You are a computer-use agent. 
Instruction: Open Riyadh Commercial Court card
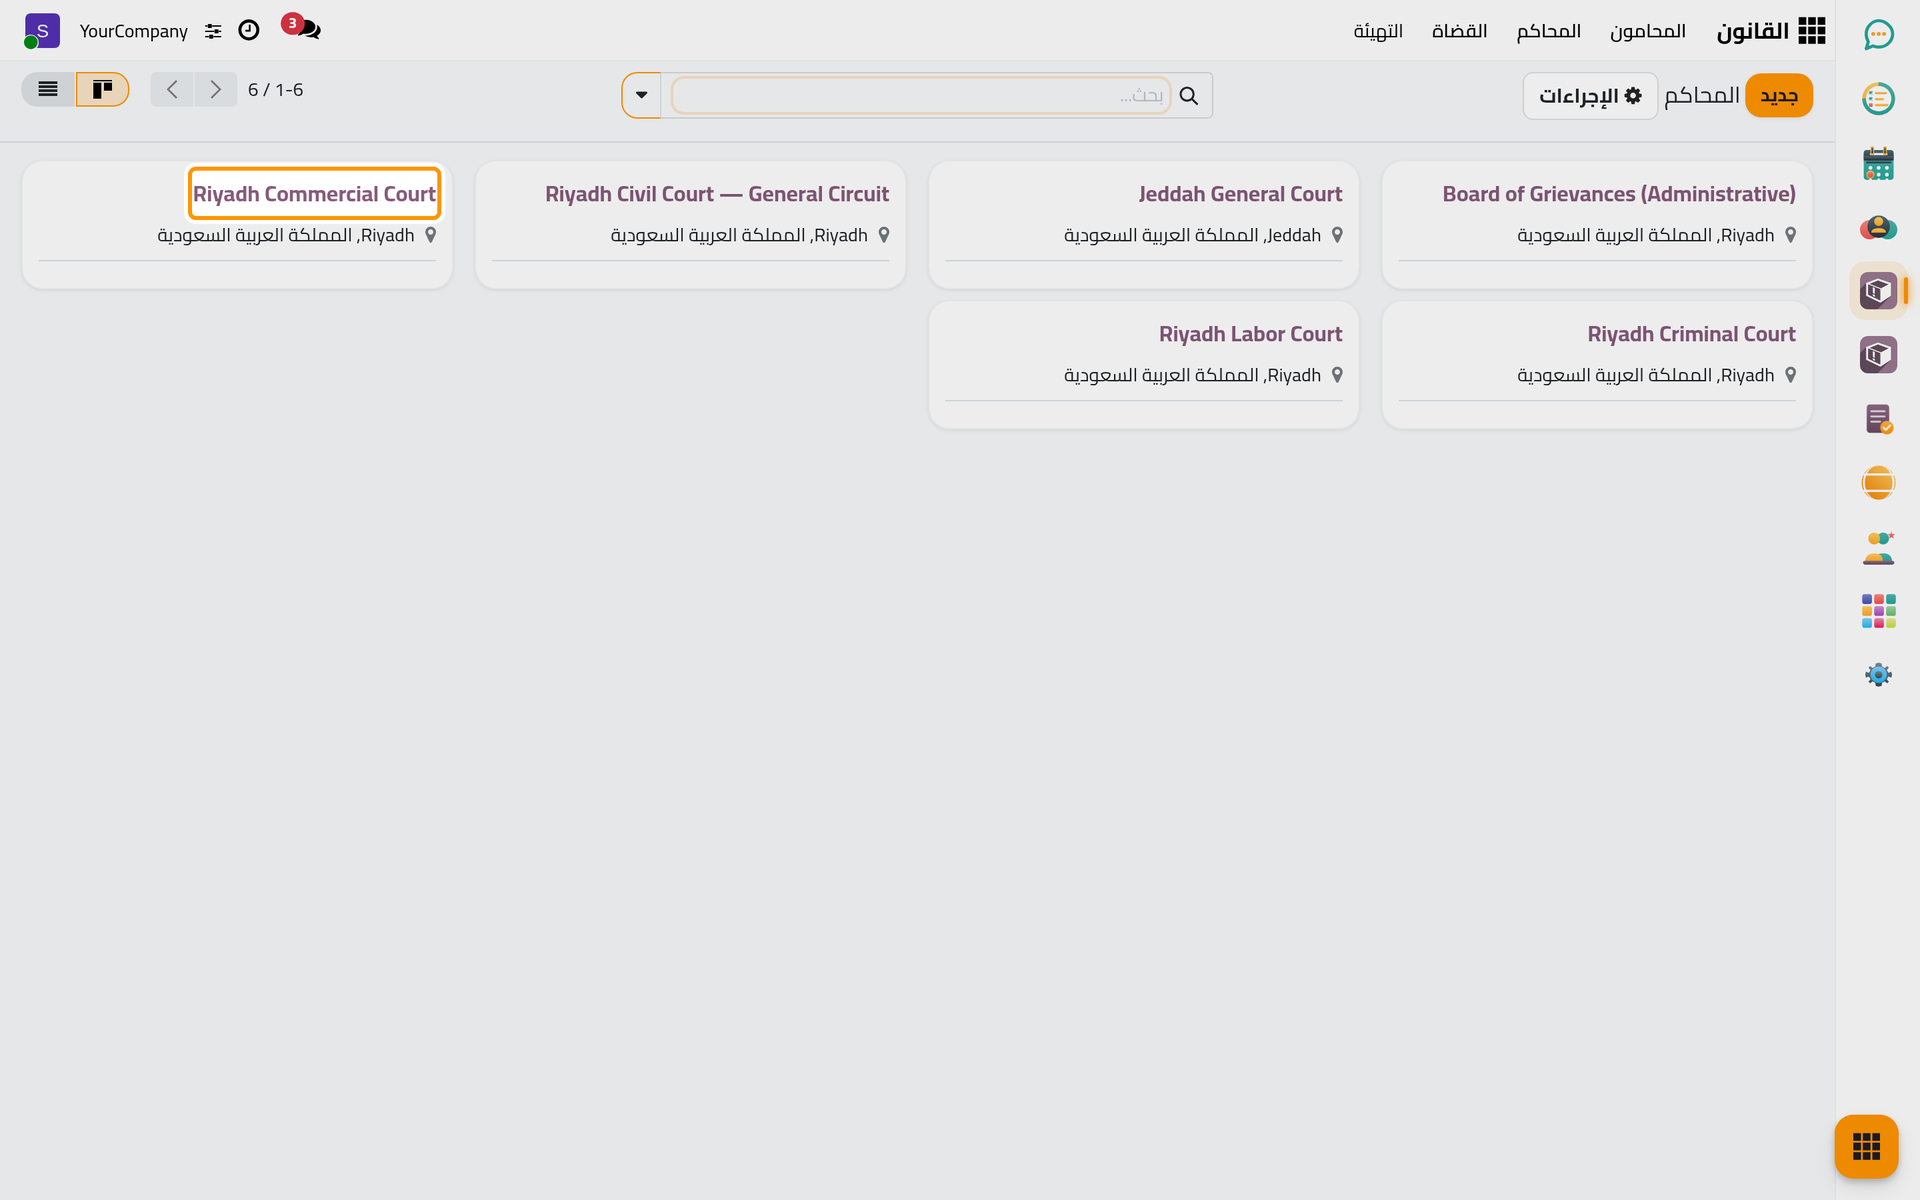click(237, 225)
